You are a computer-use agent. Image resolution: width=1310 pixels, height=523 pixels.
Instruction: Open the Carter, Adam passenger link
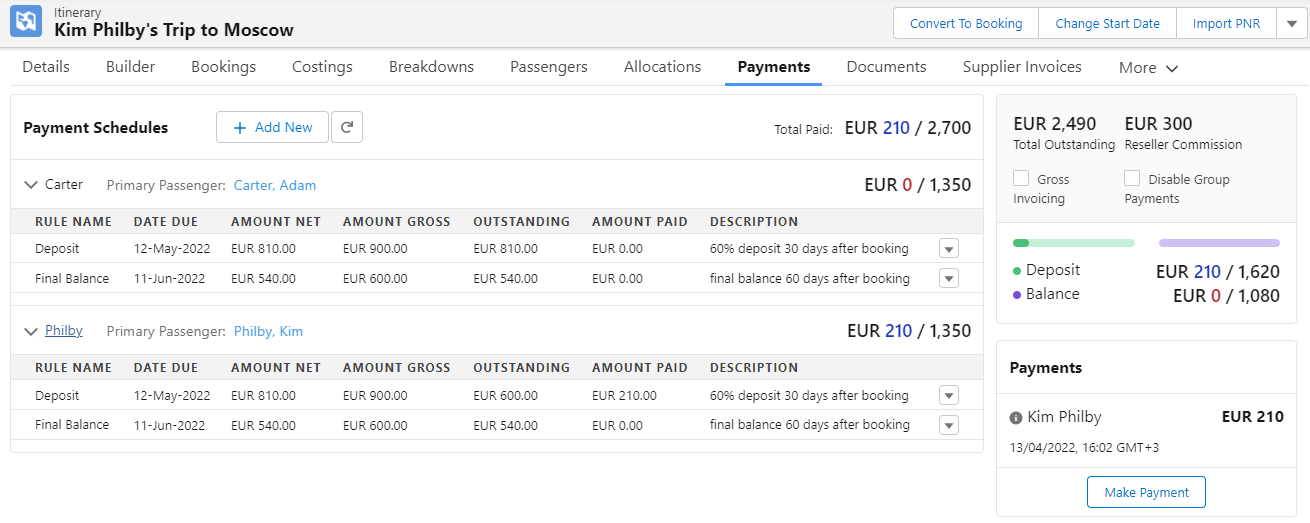pos(275,185)
